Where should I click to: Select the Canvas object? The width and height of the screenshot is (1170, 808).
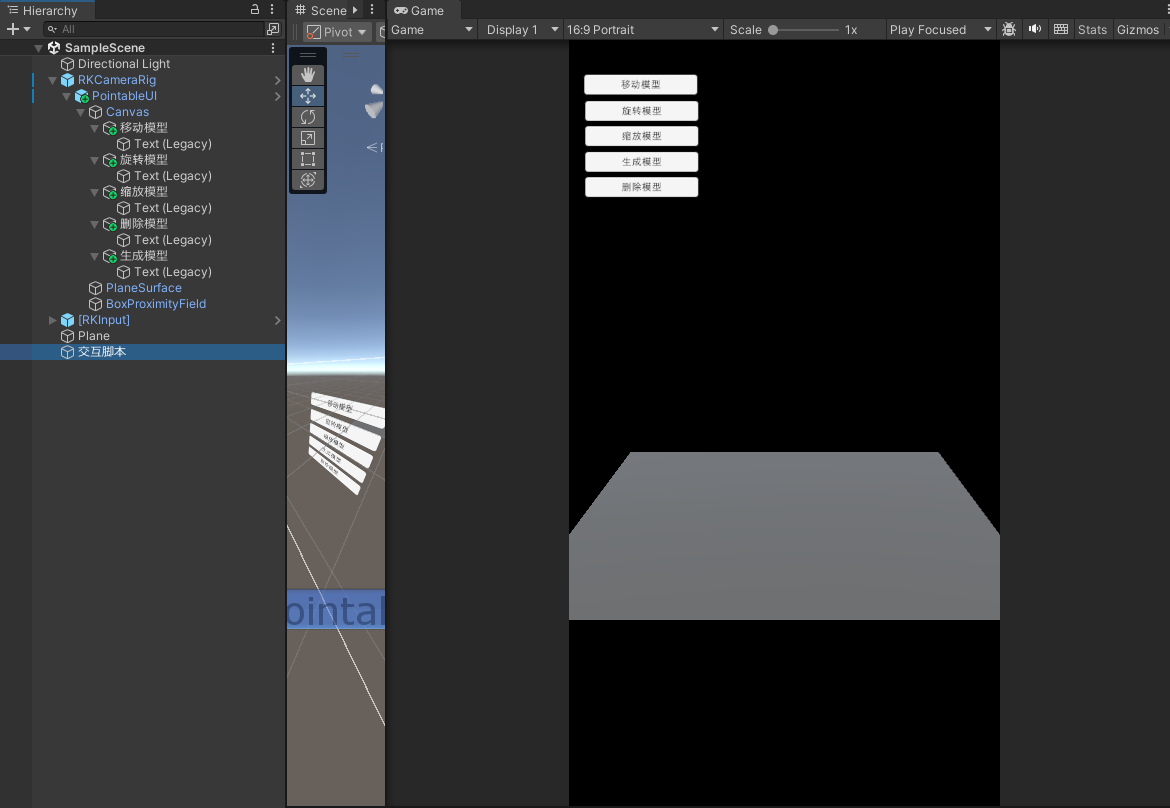pyautogui.click(x=127, y=112)
